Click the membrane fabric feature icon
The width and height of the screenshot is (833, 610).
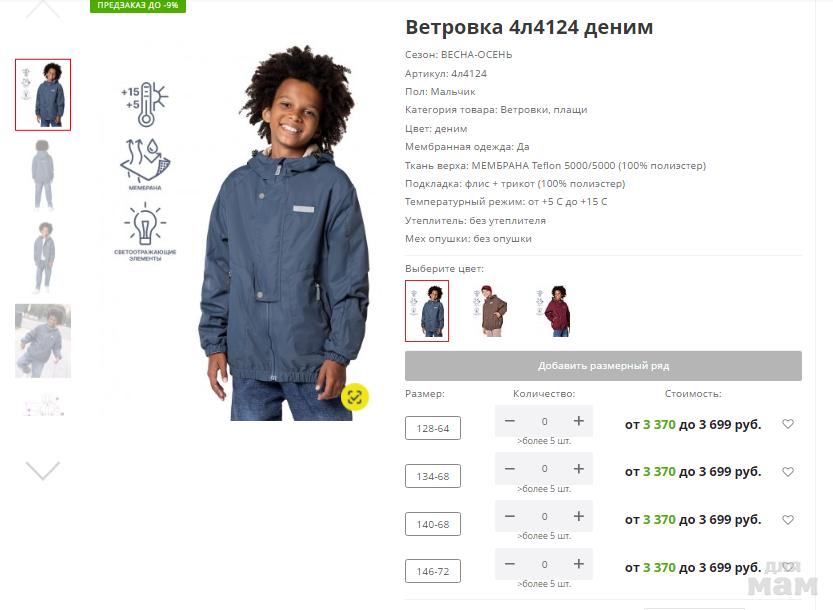pos(144,164)
